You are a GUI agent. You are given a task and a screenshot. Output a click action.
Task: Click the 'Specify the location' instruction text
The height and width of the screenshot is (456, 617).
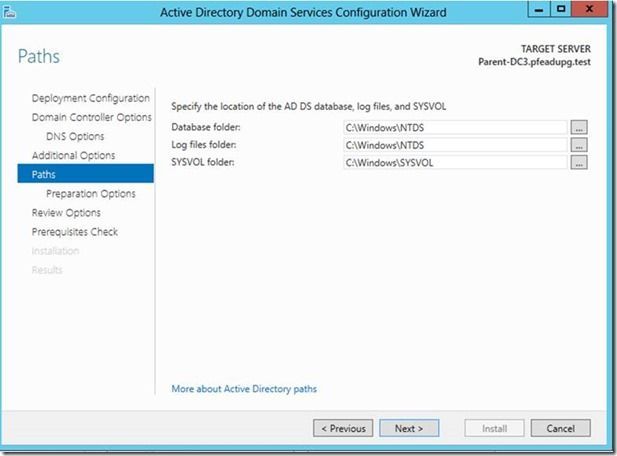pos(308,106)
